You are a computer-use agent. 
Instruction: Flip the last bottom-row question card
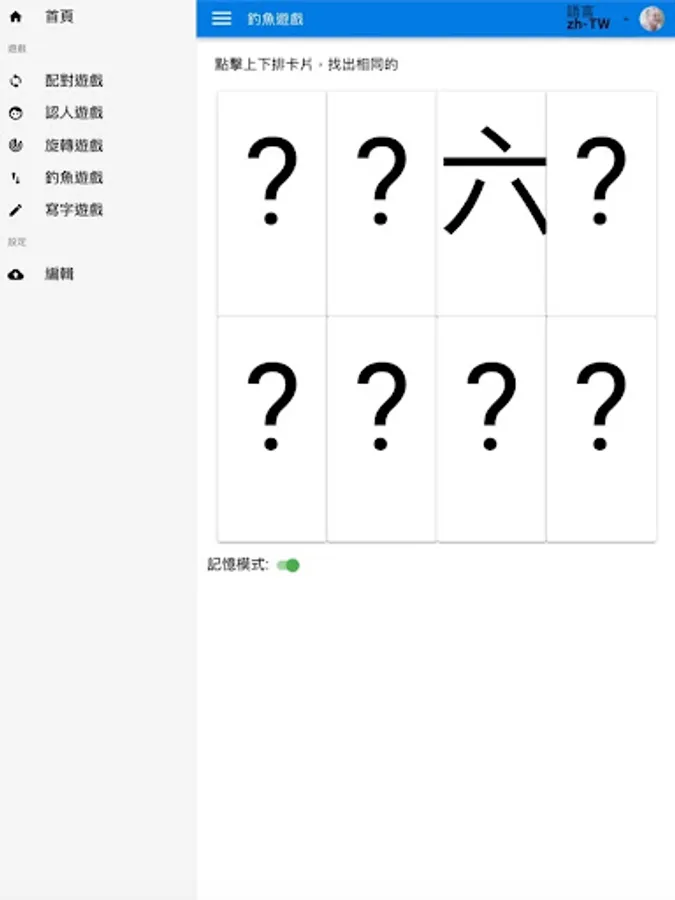(601, 429)
